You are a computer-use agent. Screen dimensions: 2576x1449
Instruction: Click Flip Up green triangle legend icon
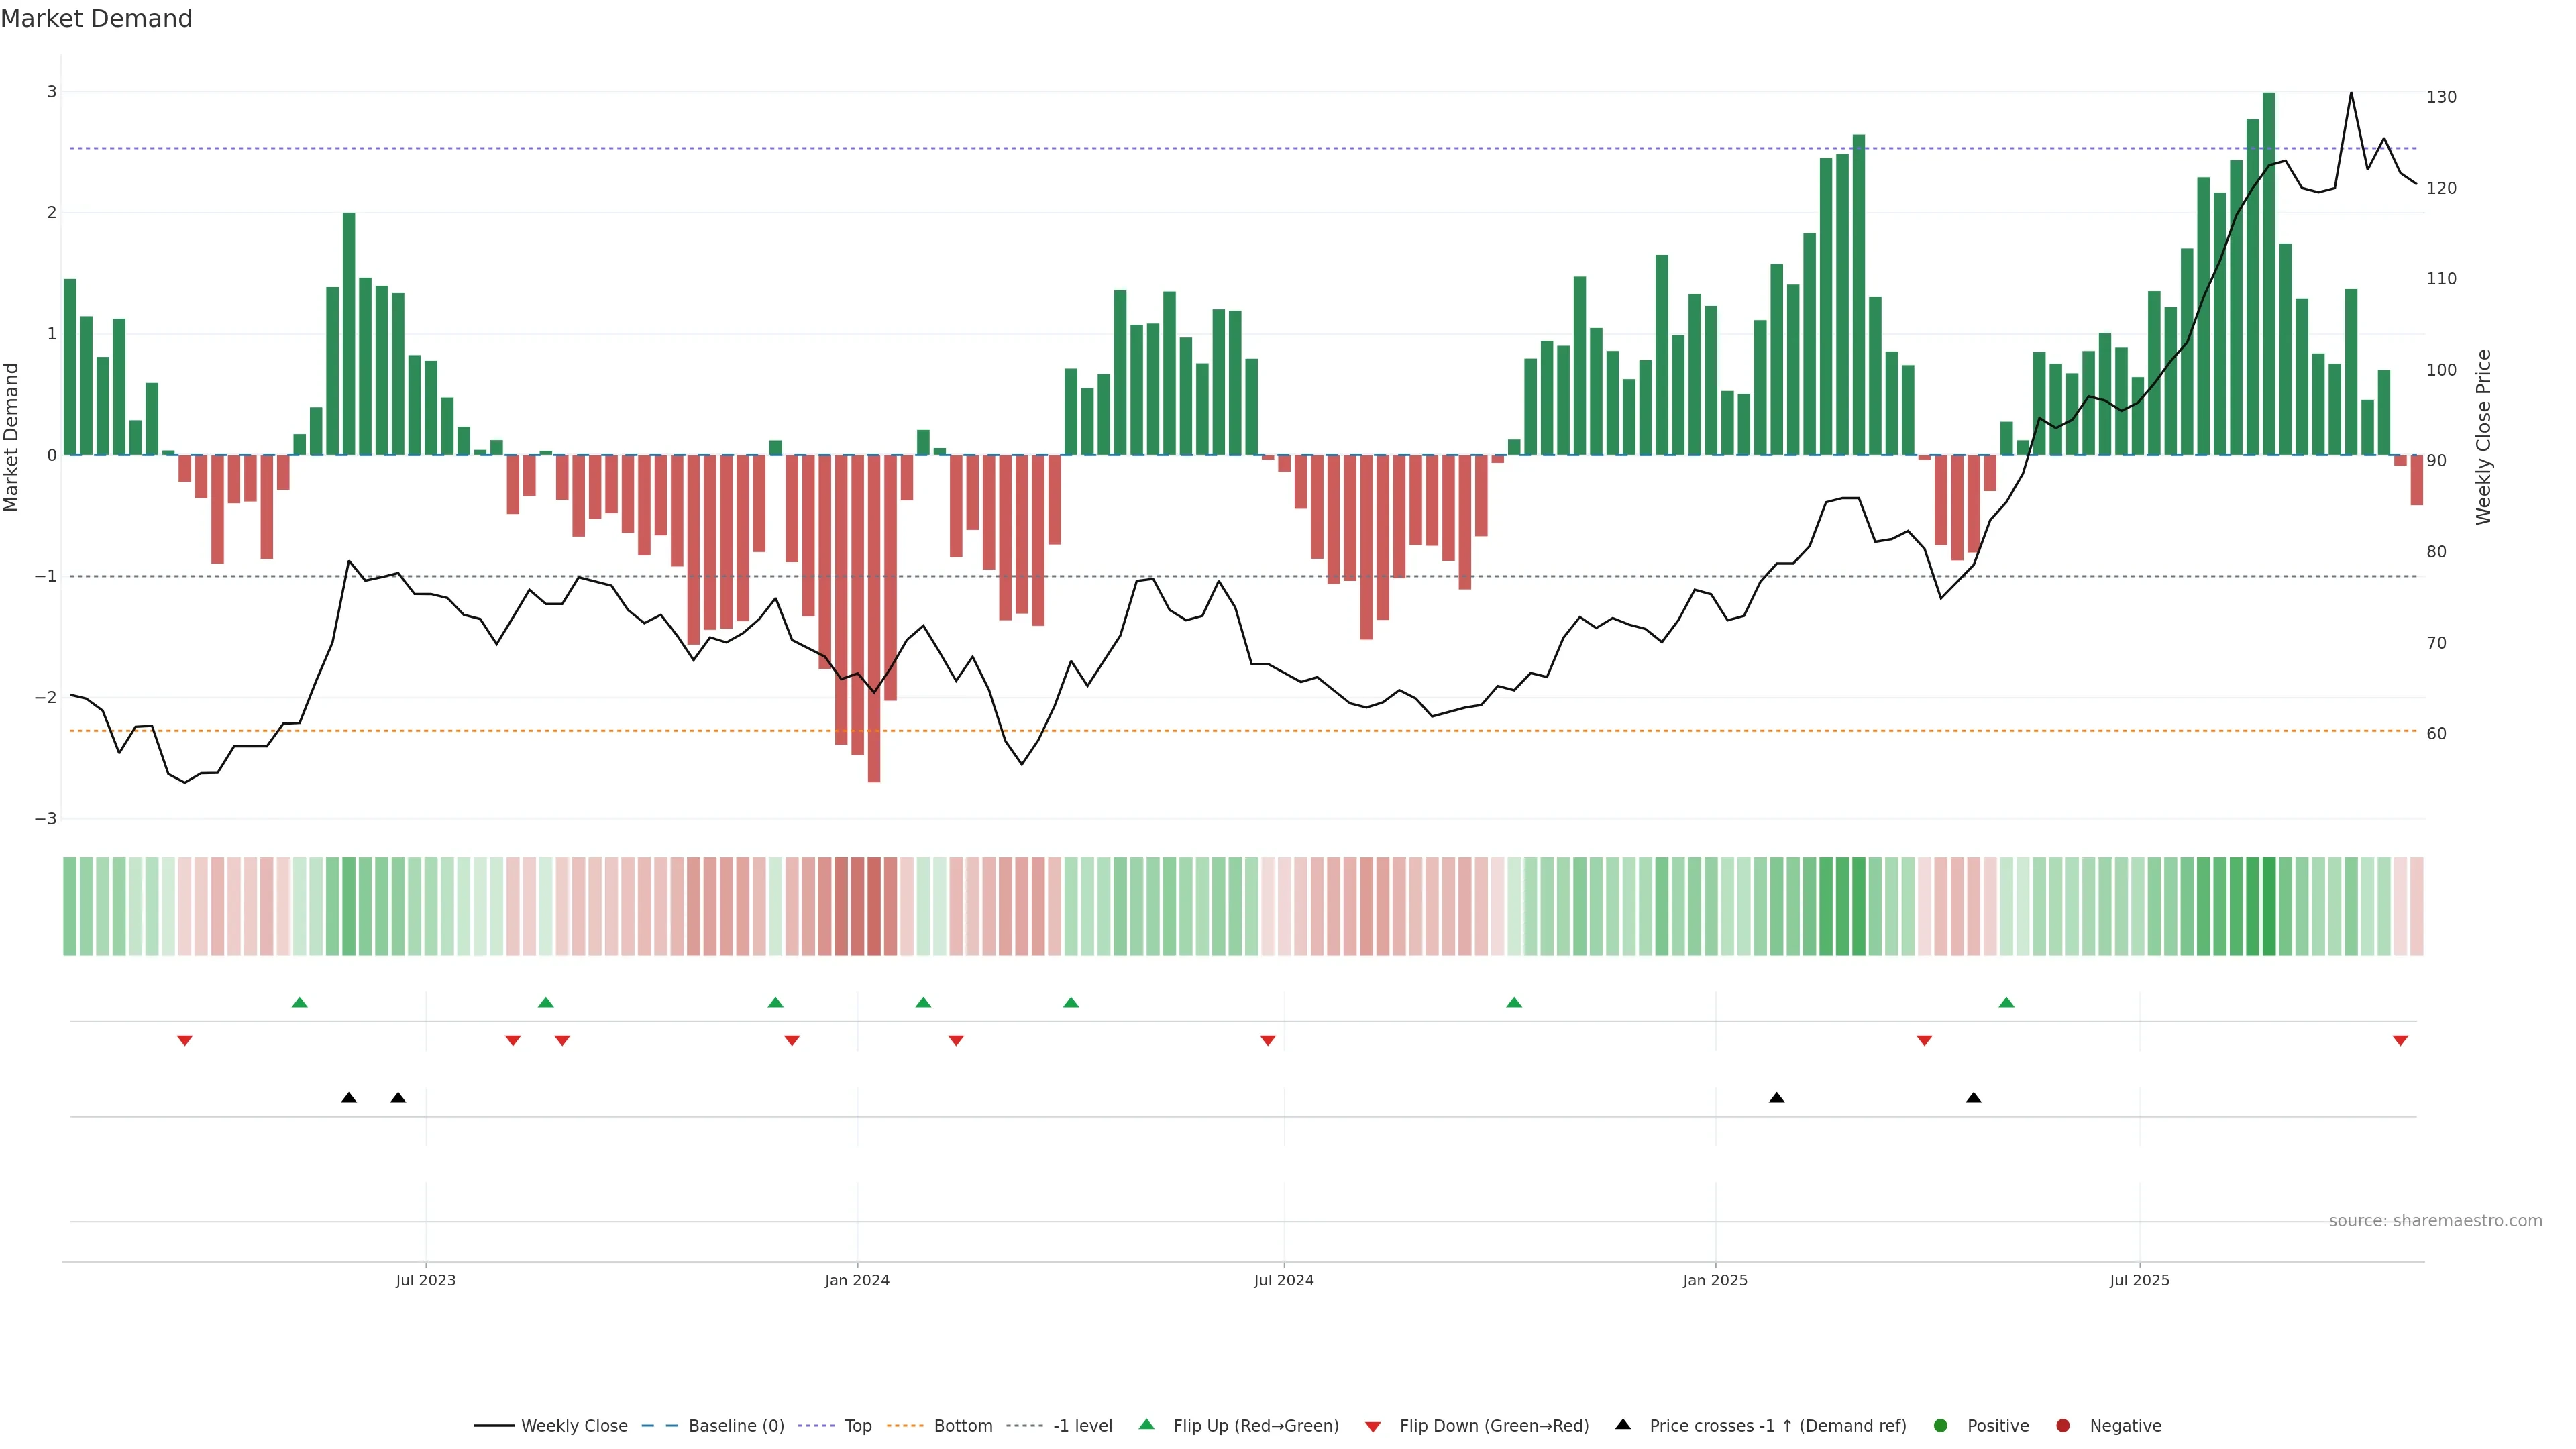click(x=1147, y=1424)
